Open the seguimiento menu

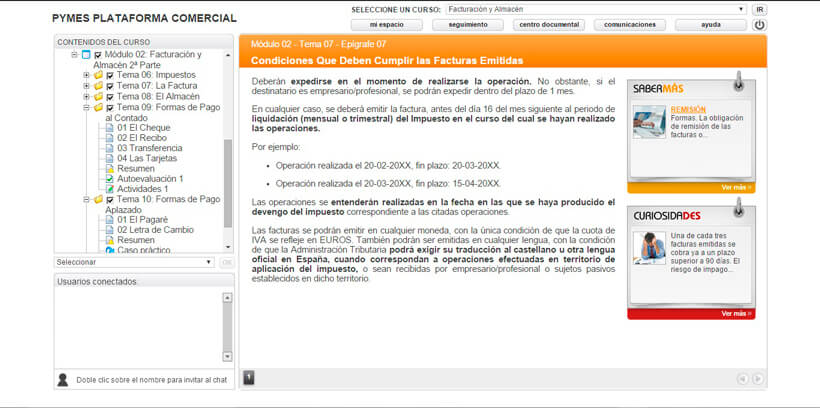click(x=468, y=25)
